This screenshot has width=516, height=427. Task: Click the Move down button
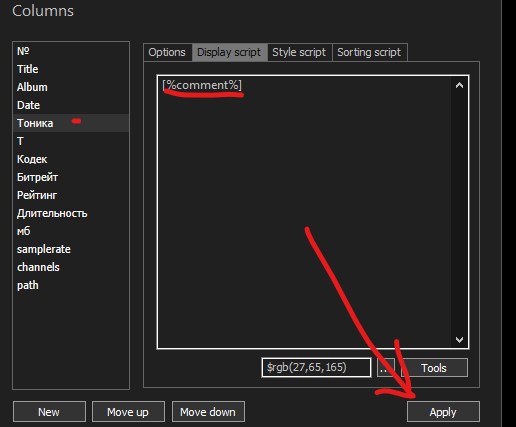208,412
